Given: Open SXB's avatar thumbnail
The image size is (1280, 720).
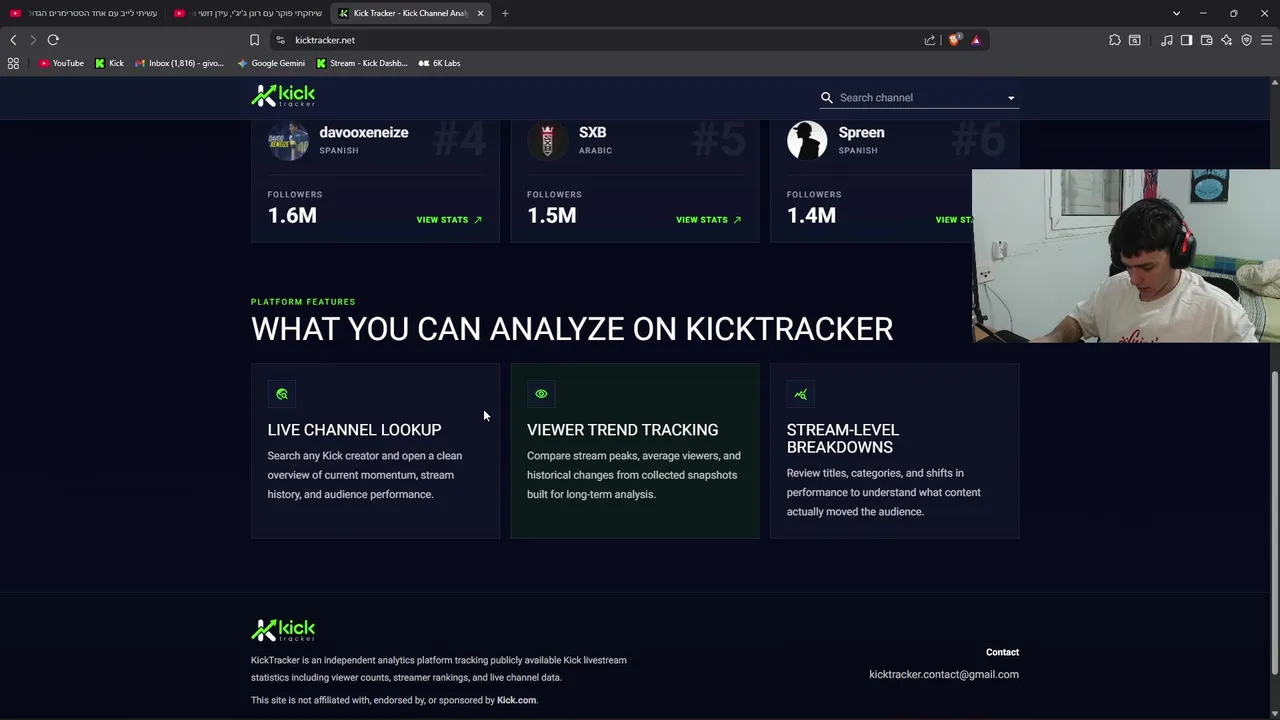Looking at the screenshot, I should point(547,140).
